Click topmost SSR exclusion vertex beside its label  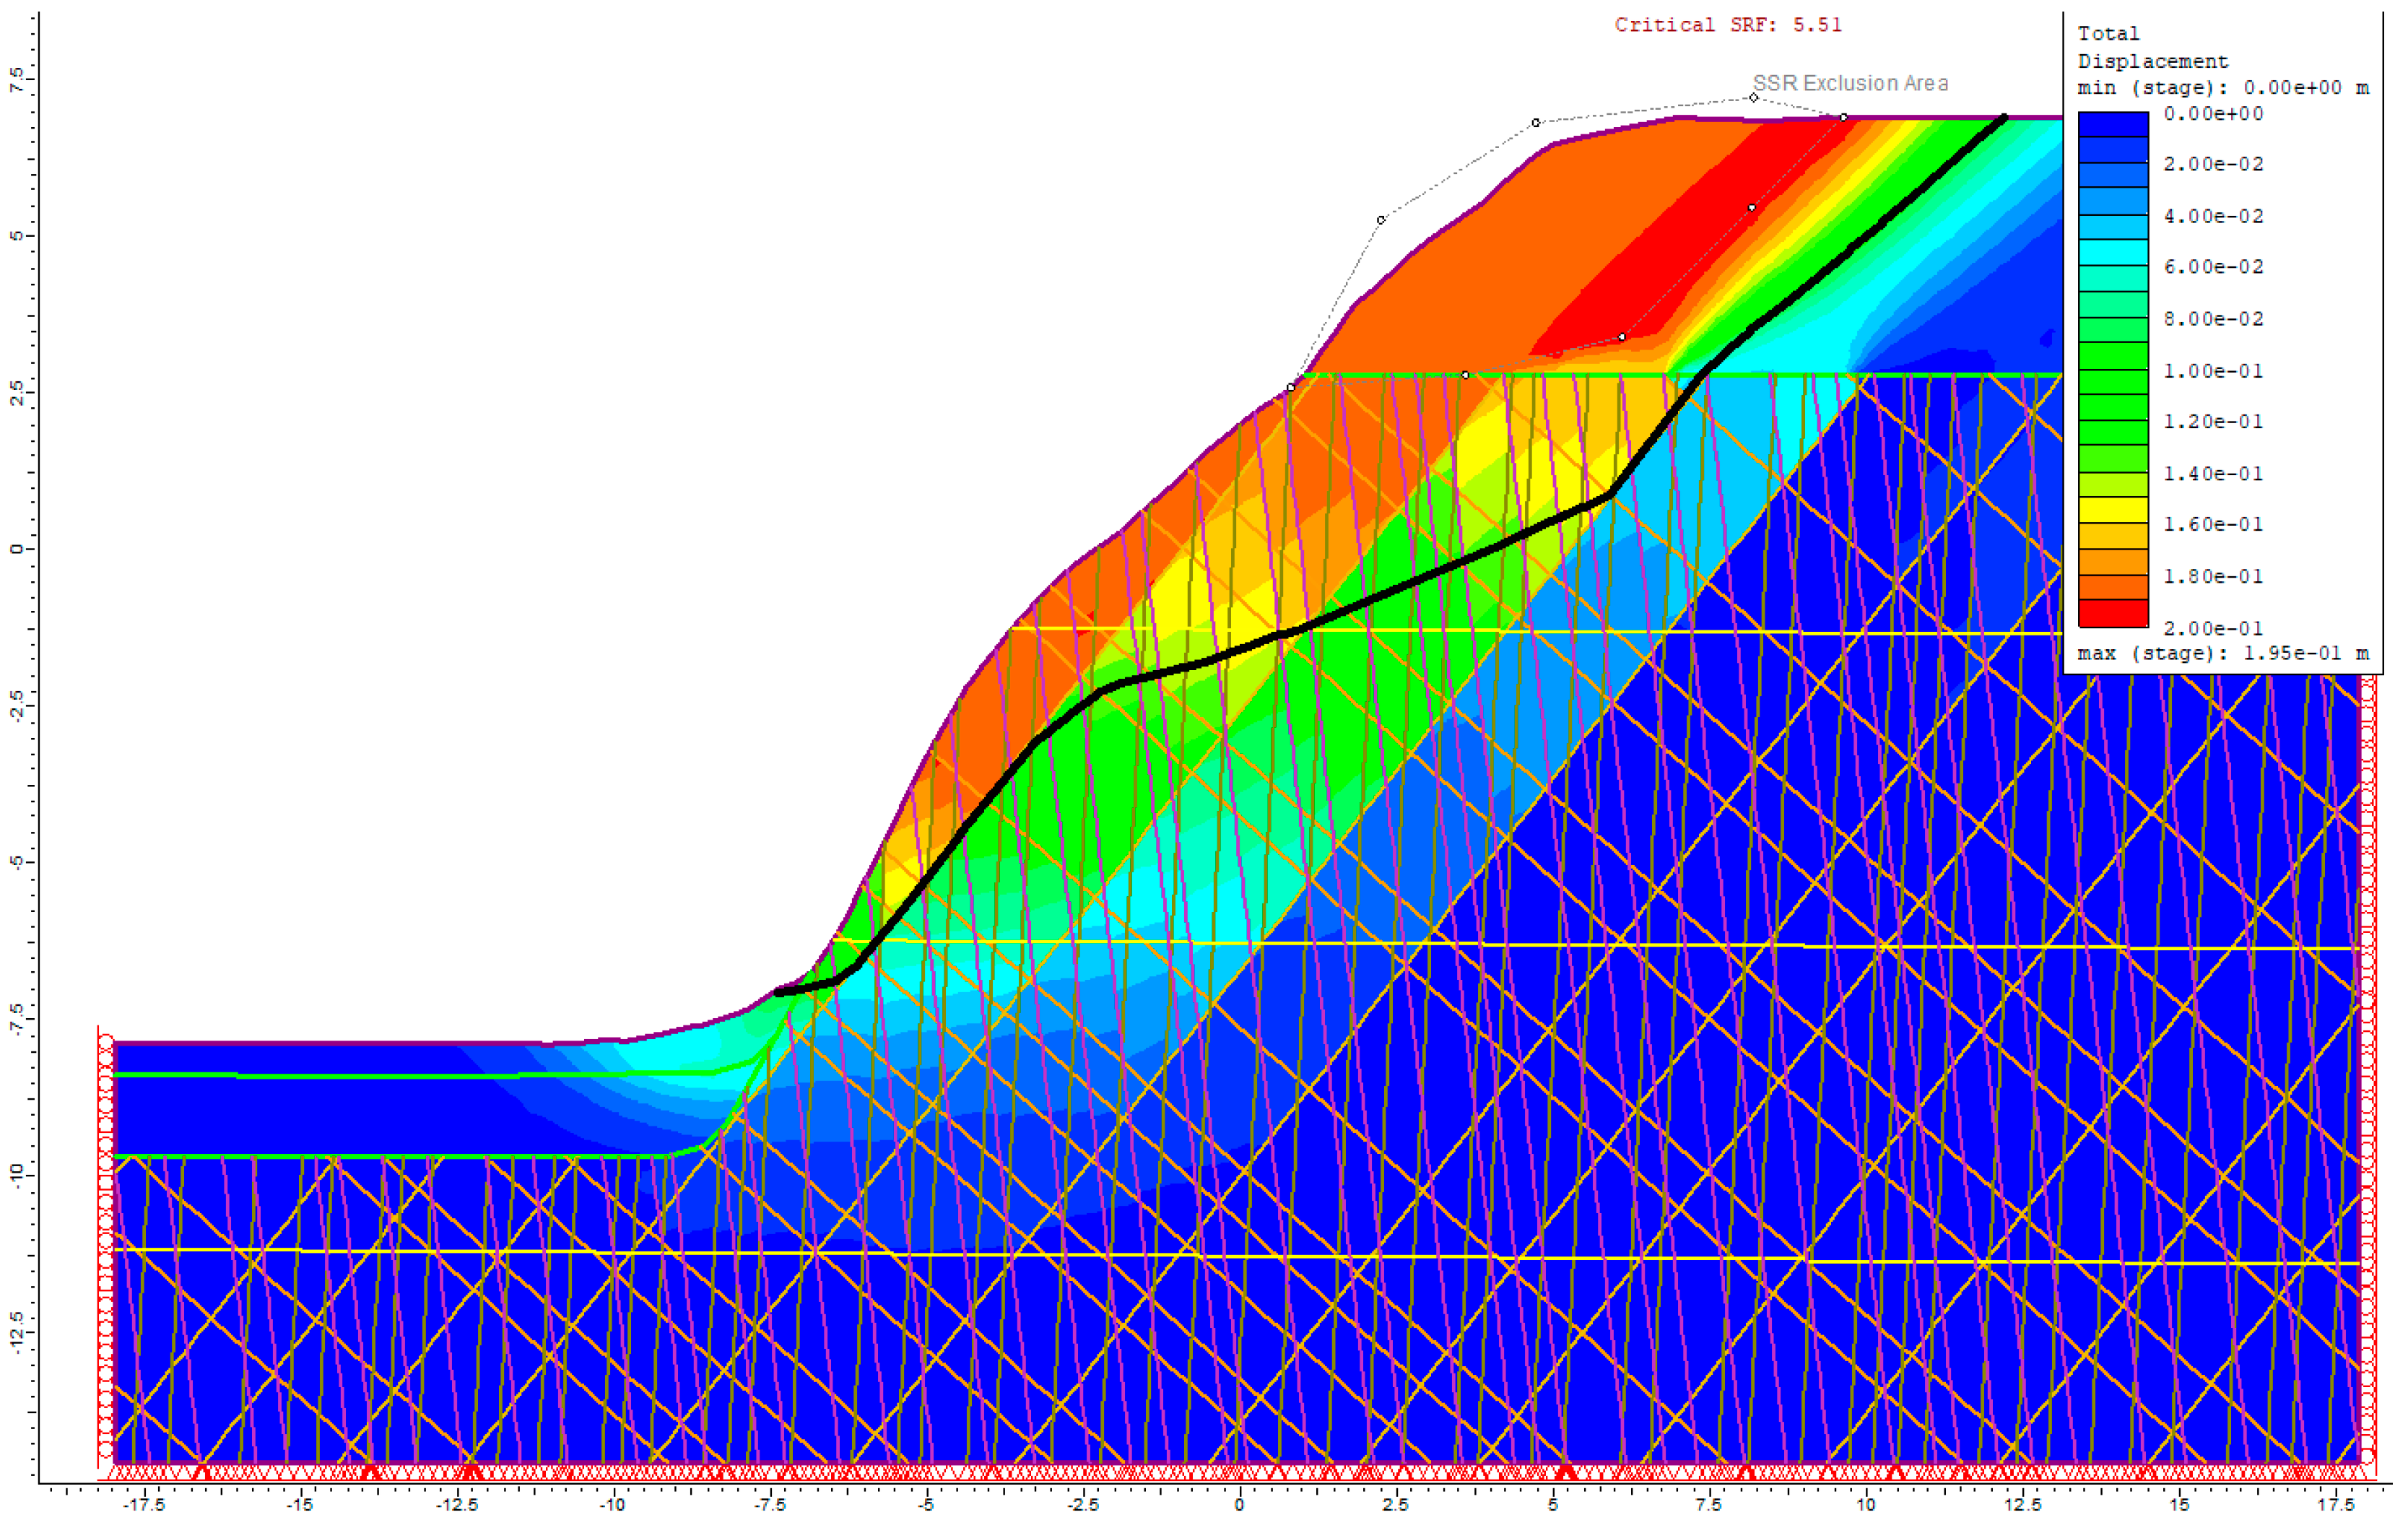[1753, 97]
